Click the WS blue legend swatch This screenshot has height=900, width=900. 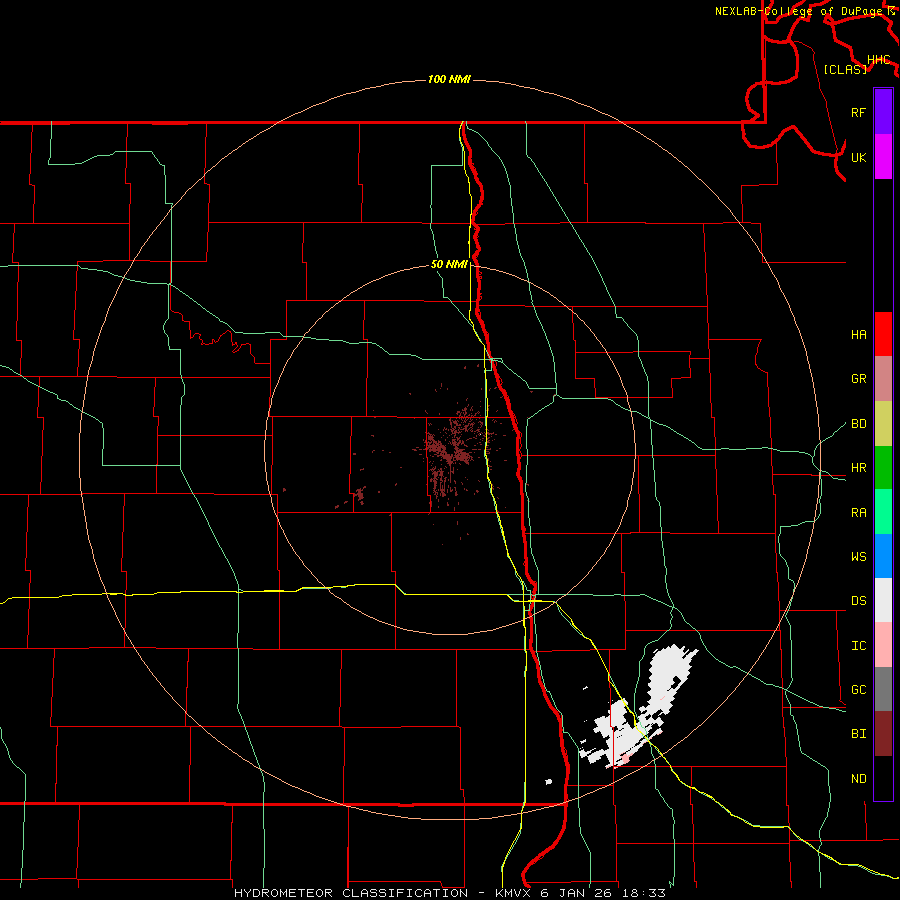click(x=883, y=556)
